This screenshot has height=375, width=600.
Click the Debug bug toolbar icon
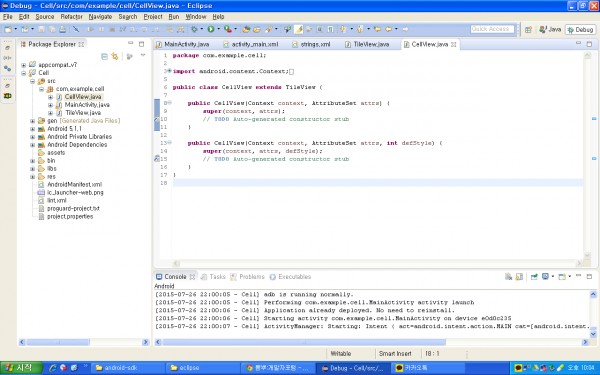tap(194, 29)
